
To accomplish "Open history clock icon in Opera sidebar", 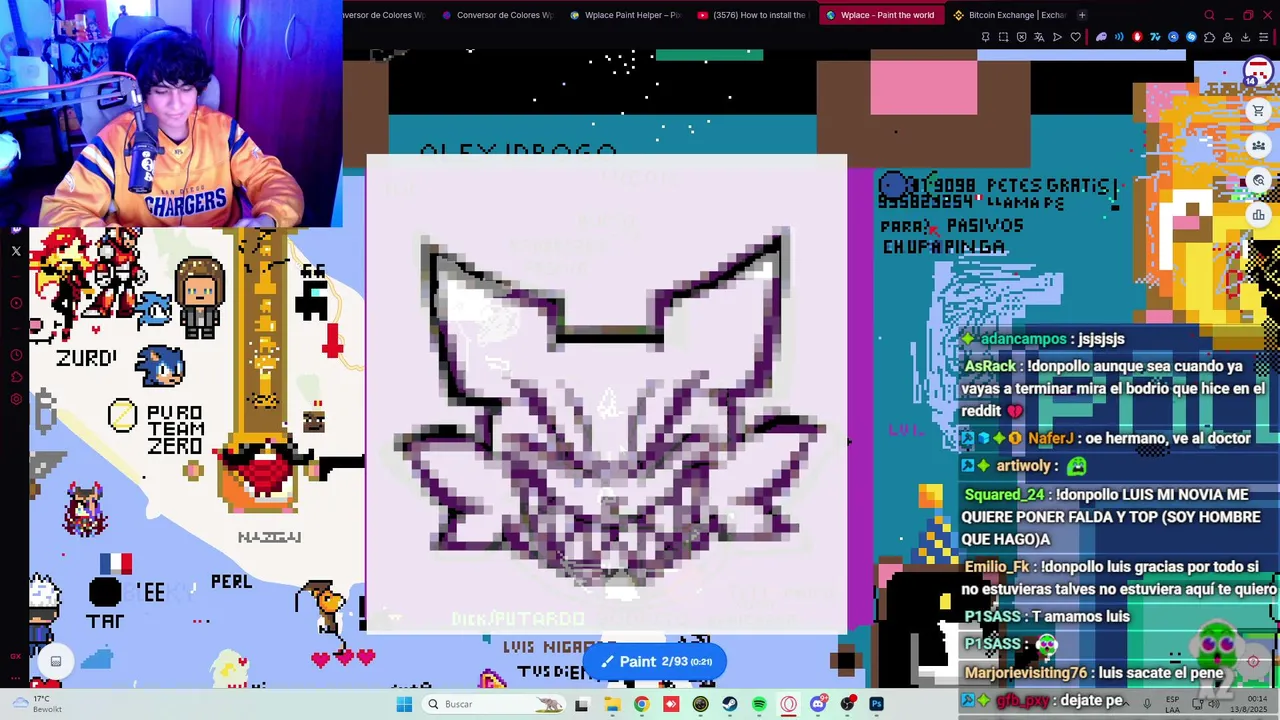I will (x=16, y=355).
